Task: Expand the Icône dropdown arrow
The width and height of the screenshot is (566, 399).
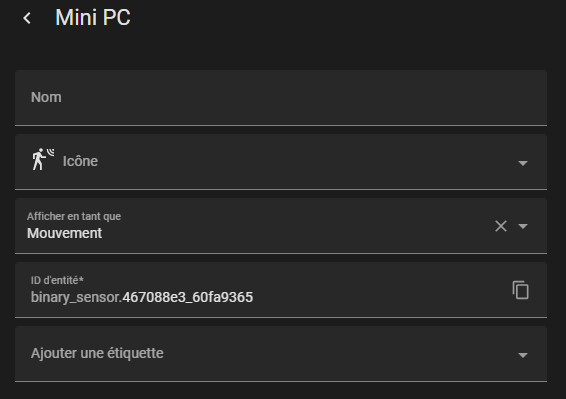Action: click(523, 163)
